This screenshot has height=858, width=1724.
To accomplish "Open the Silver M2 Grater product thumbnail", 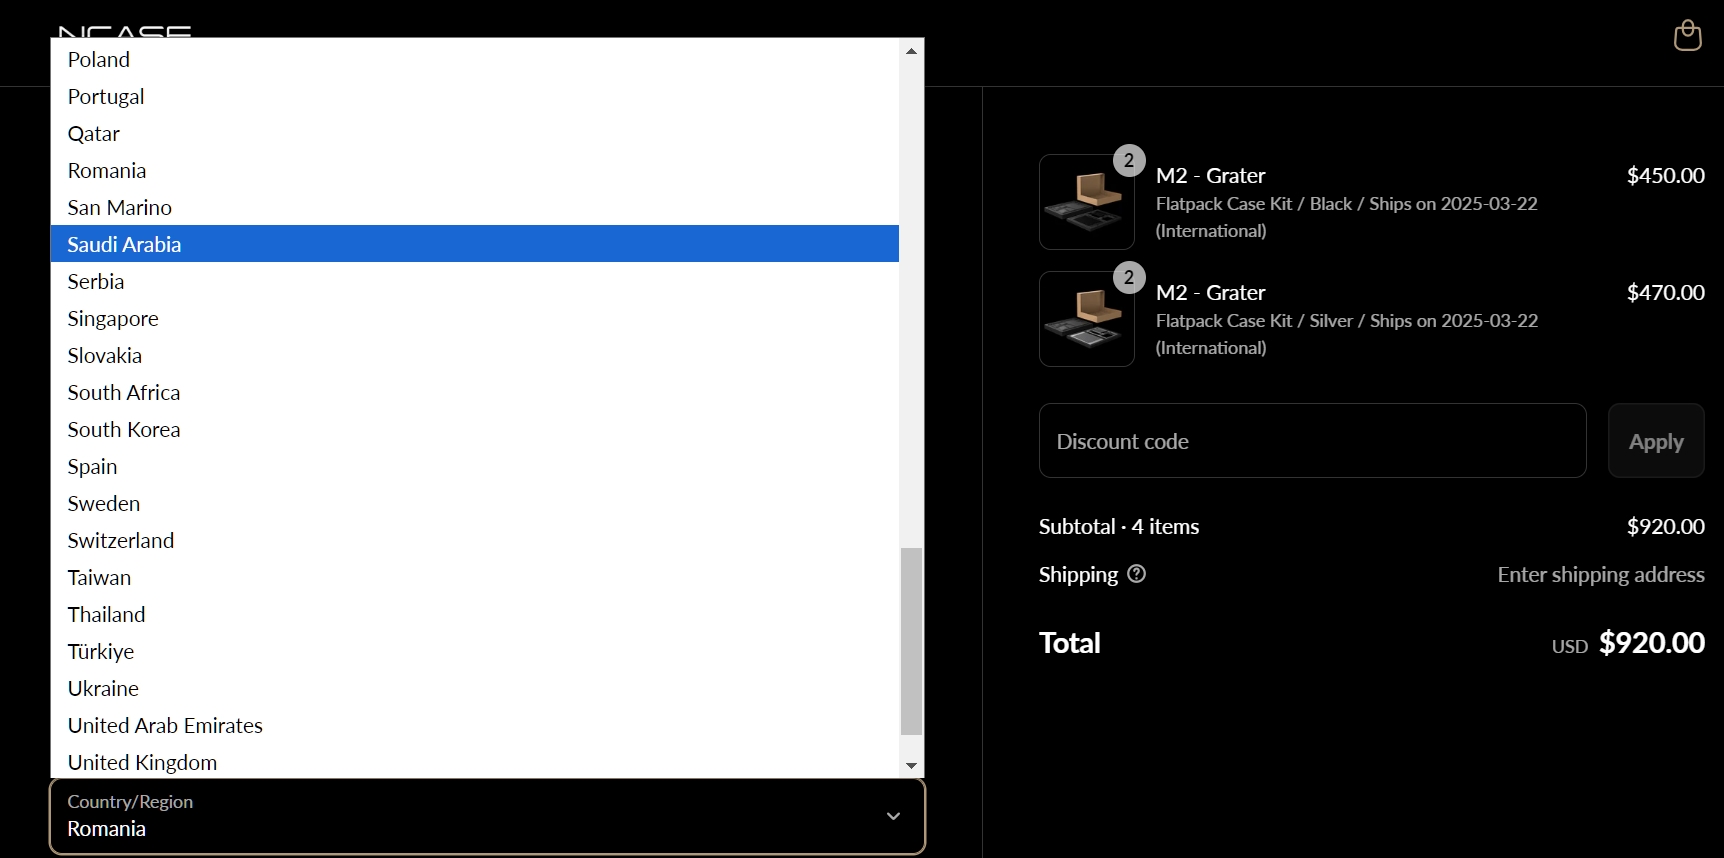I will coord(1087,319).
